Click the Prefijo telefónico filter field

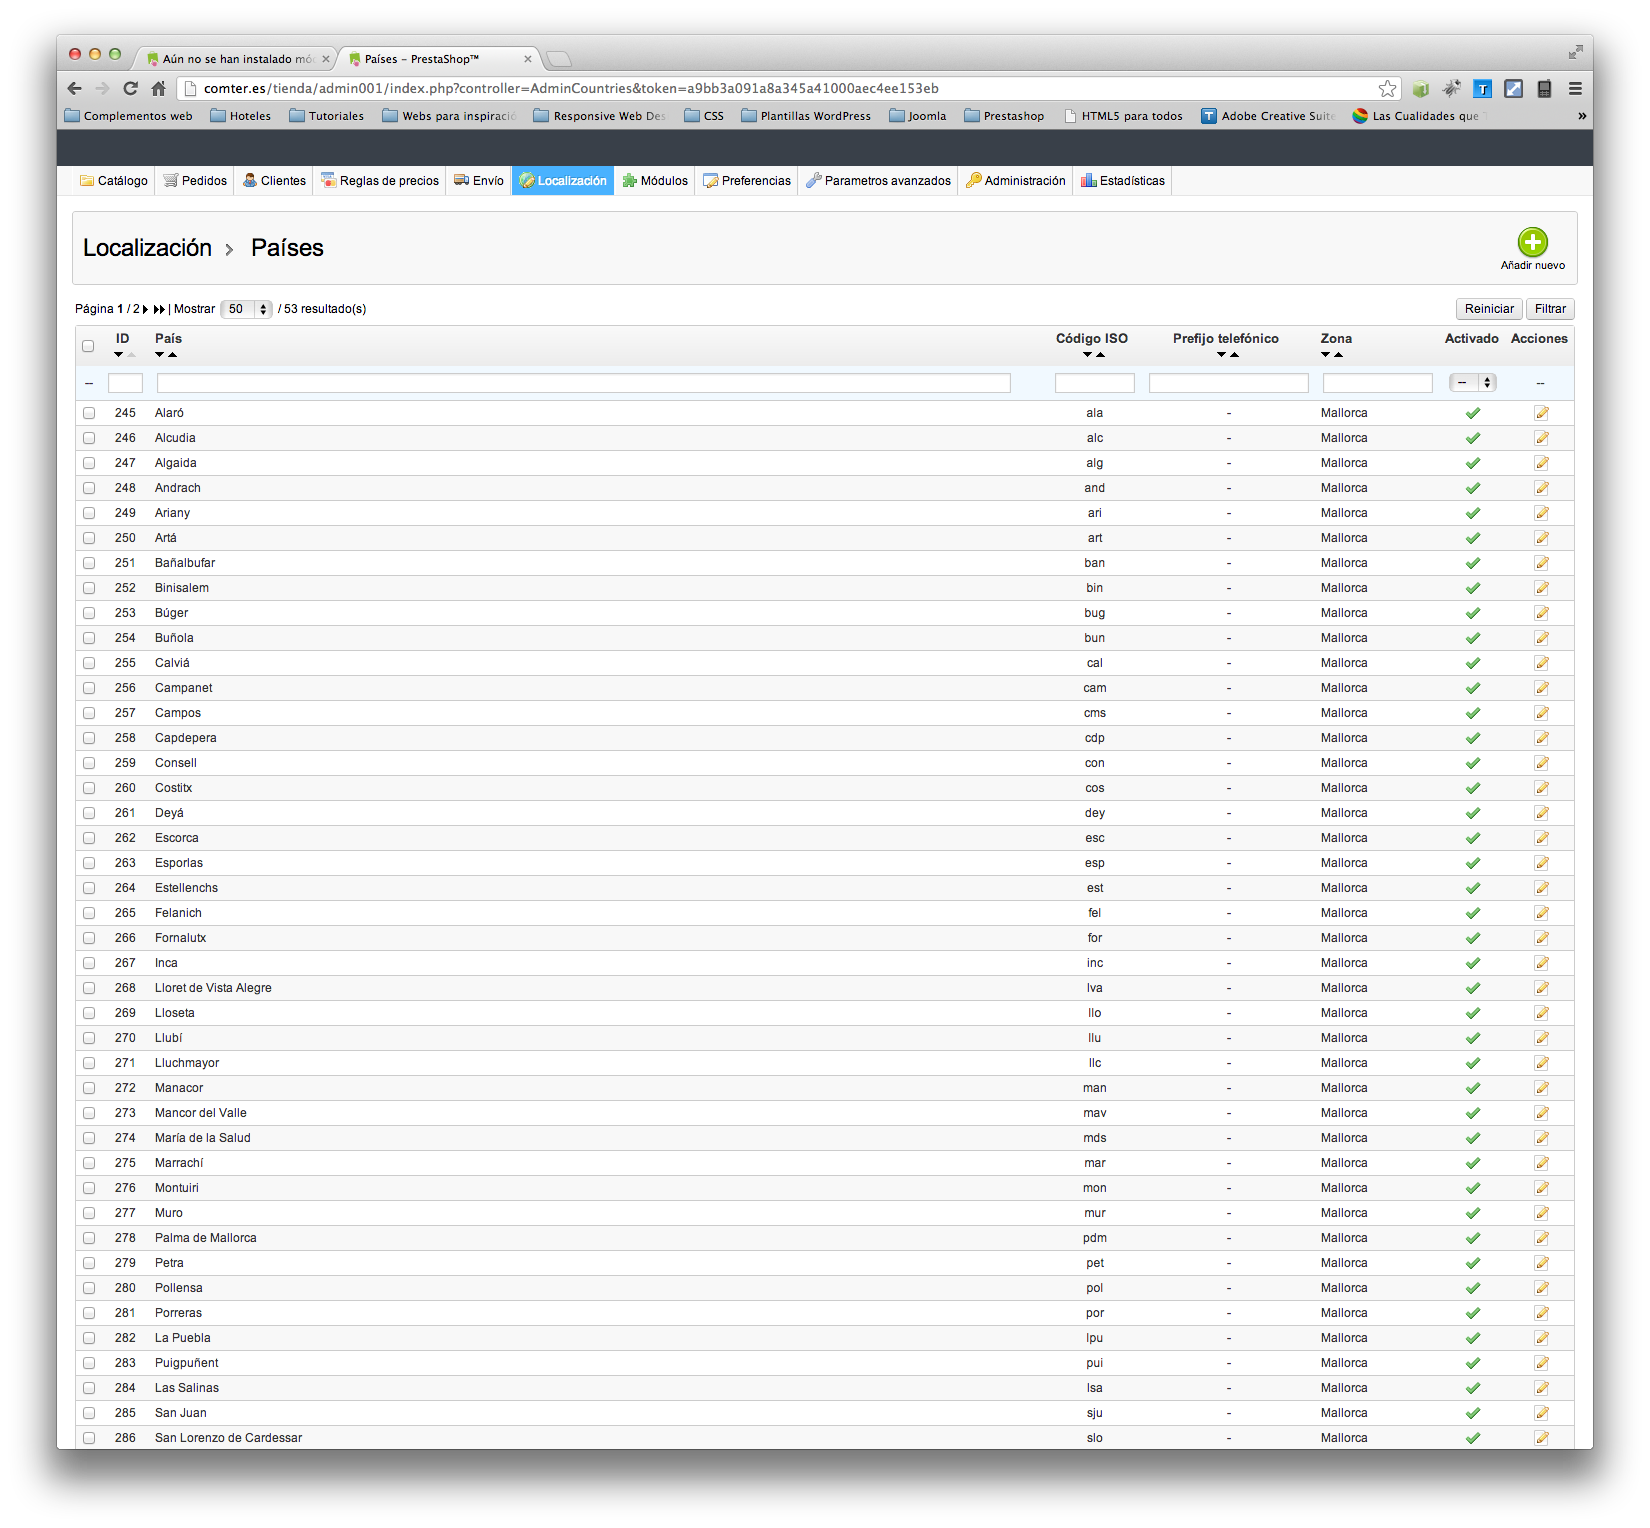pyautogui.click(x=1228, y=383)
